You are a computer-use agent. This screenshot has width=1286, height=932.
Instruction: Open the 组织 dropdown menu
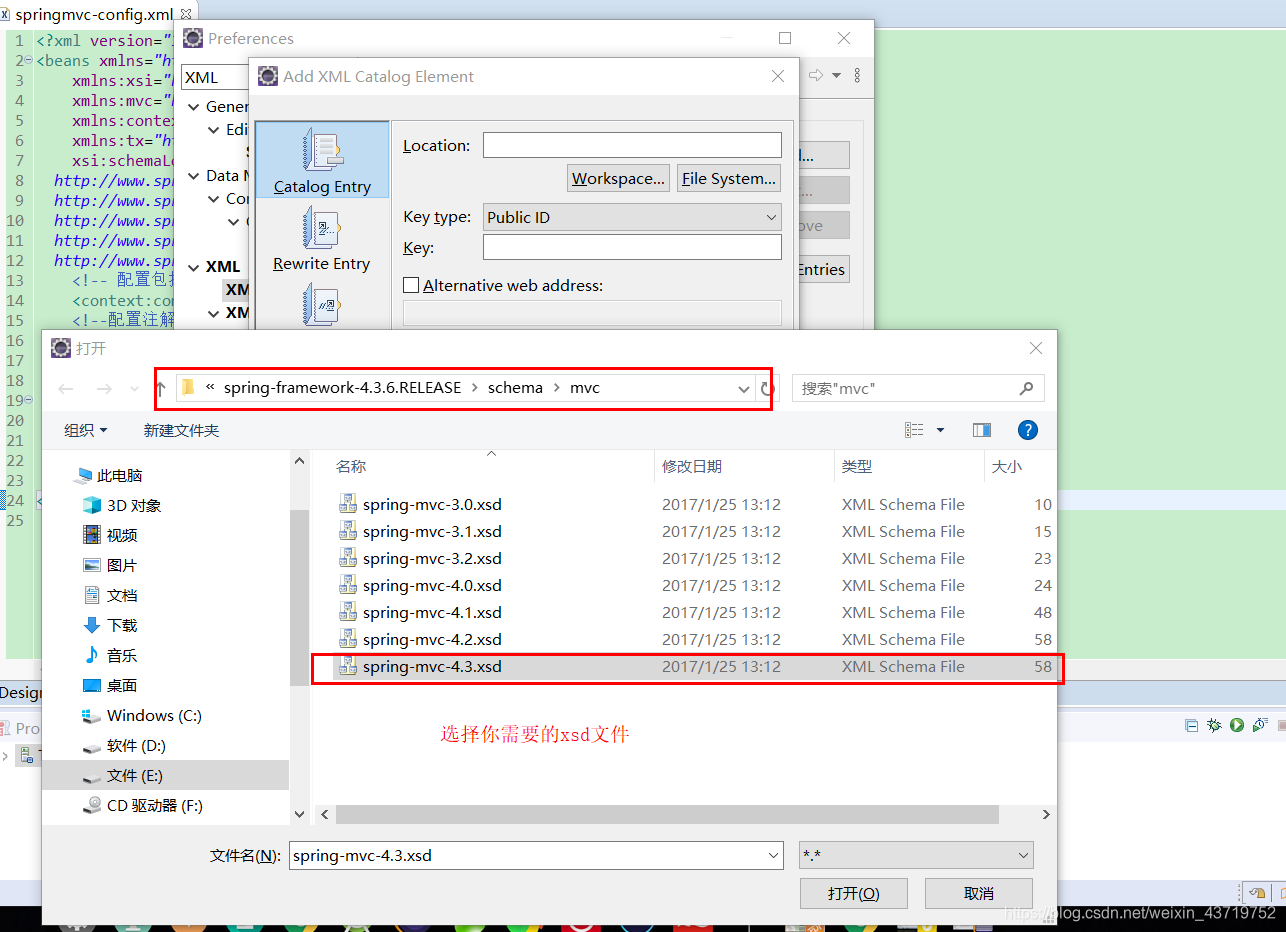pyautogui.click(x=86, y=430)
